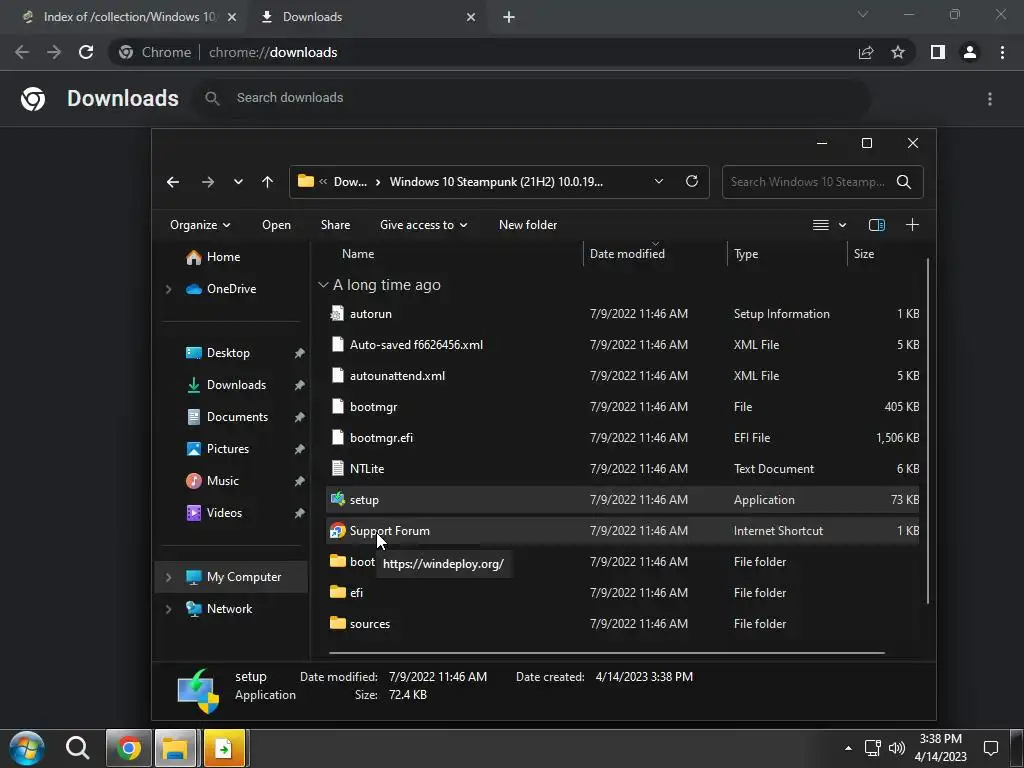Select the autorun setup information file
The image size is (1024, 768).
point(622,314)
